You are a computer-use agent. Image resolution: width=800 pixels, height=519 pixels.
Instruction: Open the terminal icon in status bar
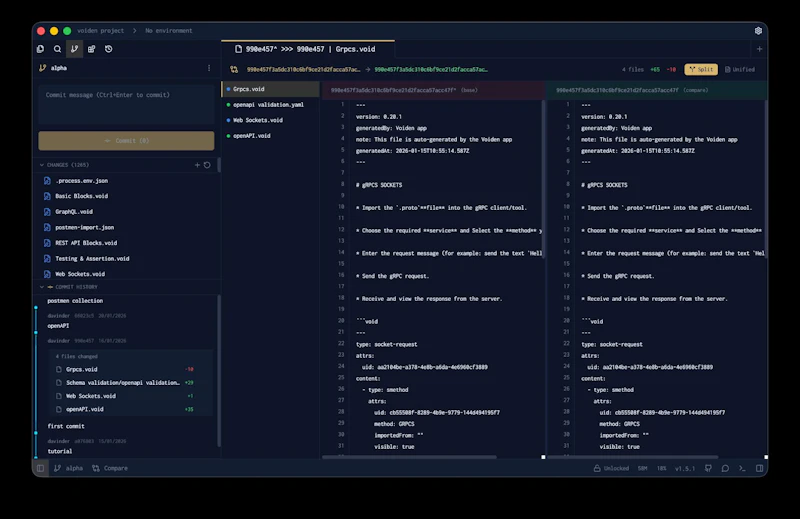coord(742,468)
